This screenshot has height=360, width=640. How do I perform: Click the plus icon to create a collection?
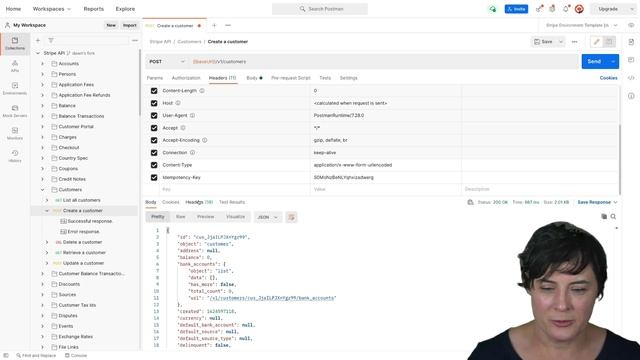[38, 40]
